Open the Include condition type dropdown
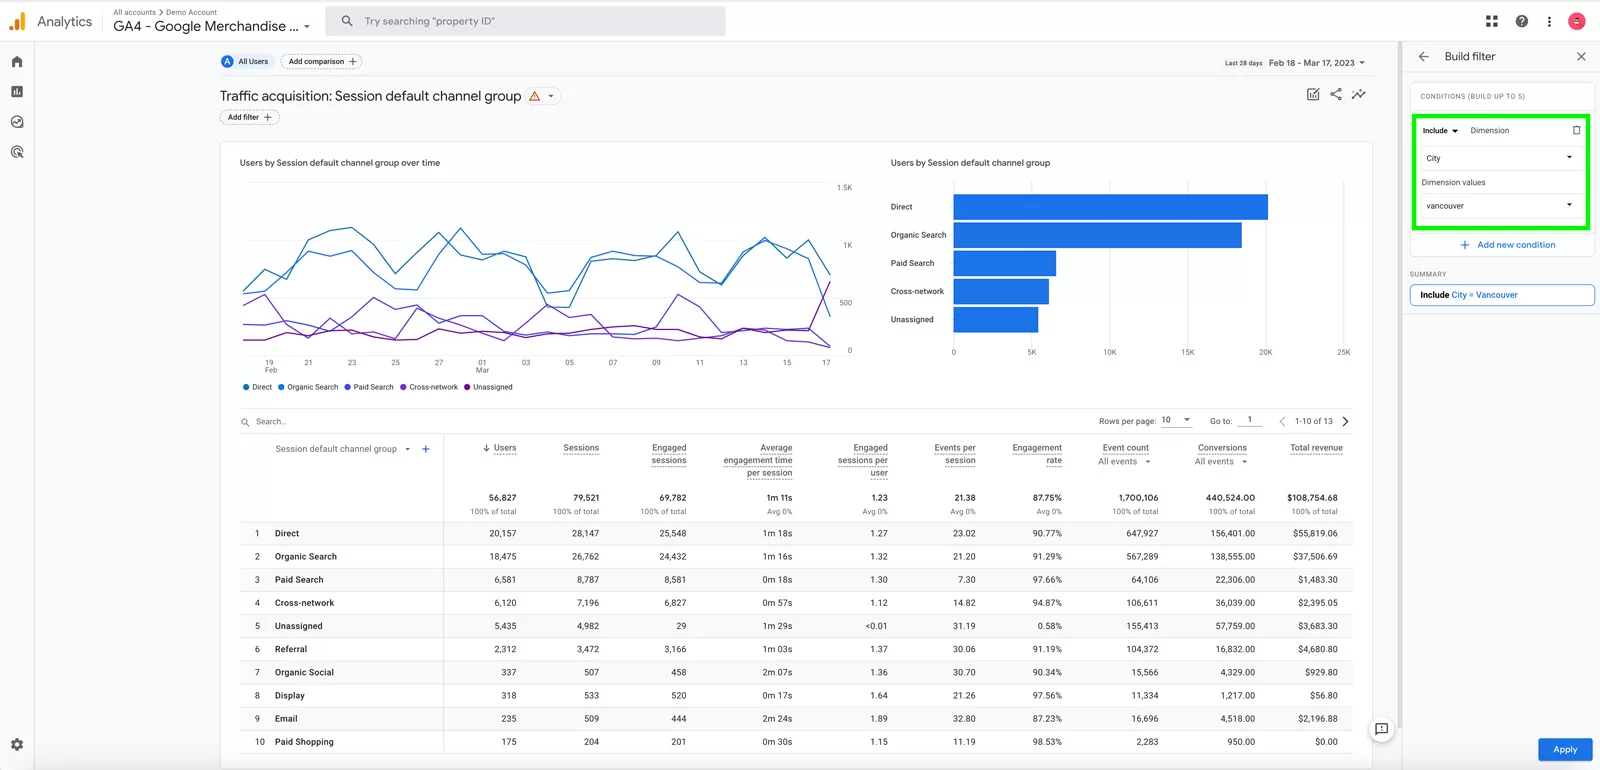The image size is (1600, 770). (x=1440, y=131)
